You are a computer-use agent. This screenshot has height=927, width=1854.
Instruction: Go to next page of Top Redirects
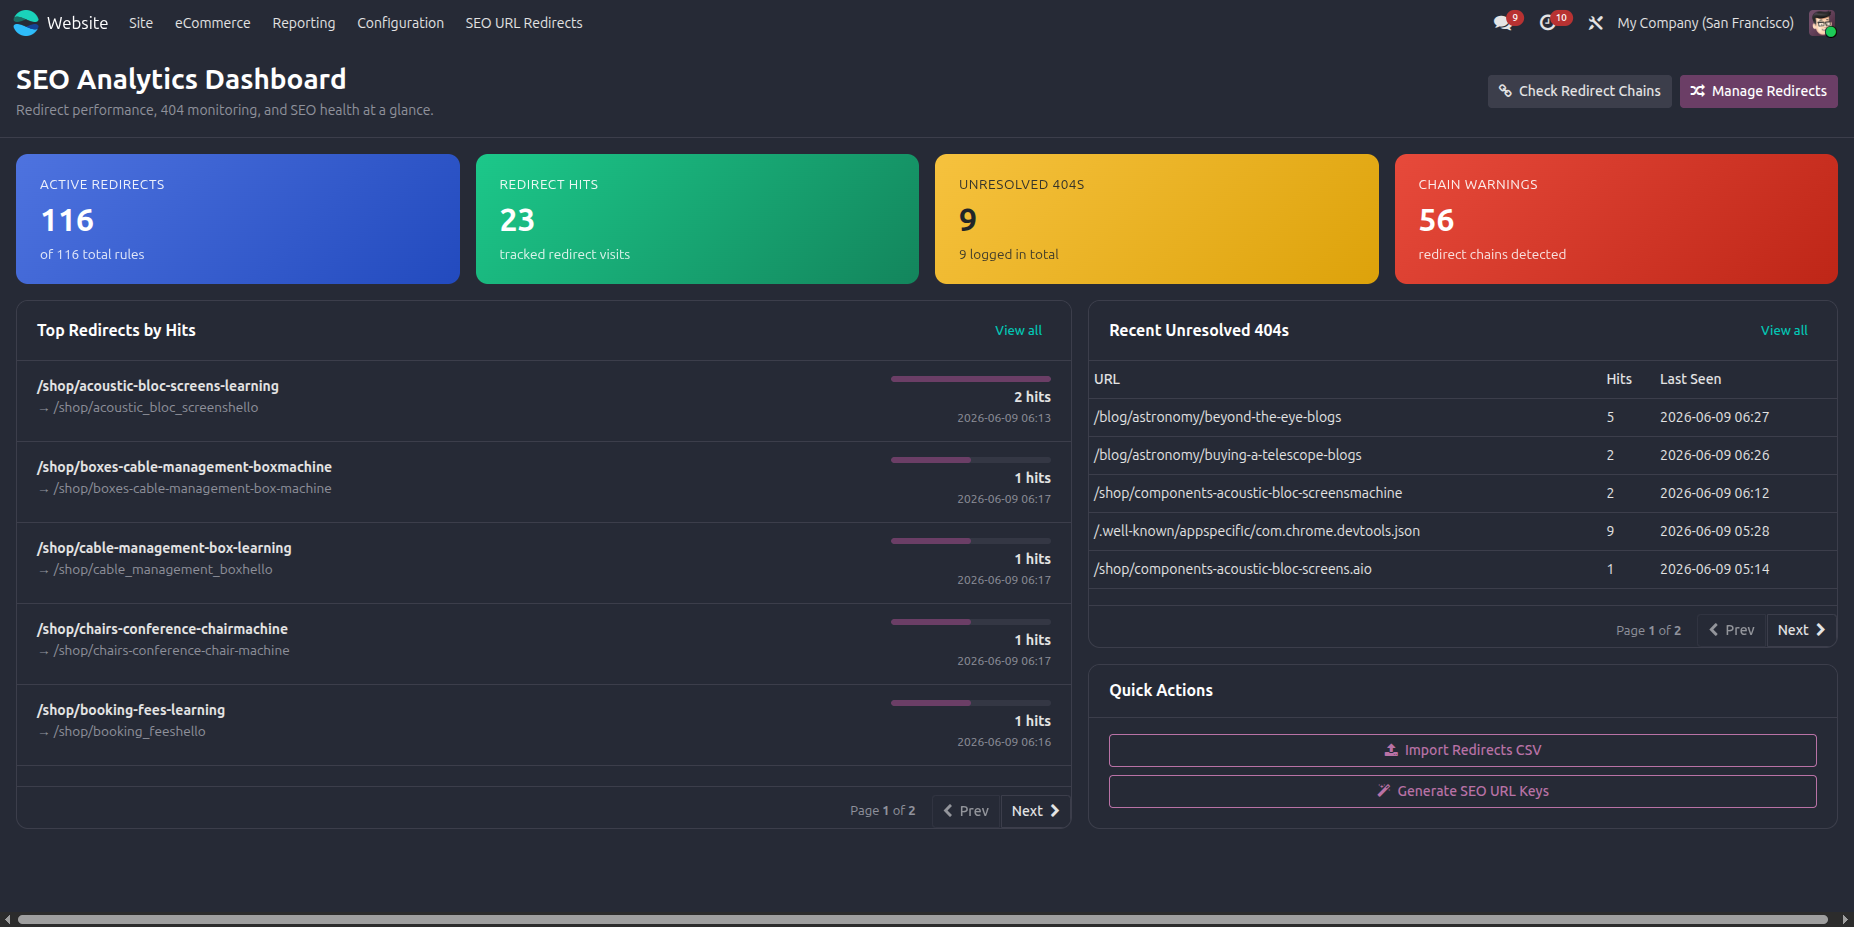point(1035,811)
